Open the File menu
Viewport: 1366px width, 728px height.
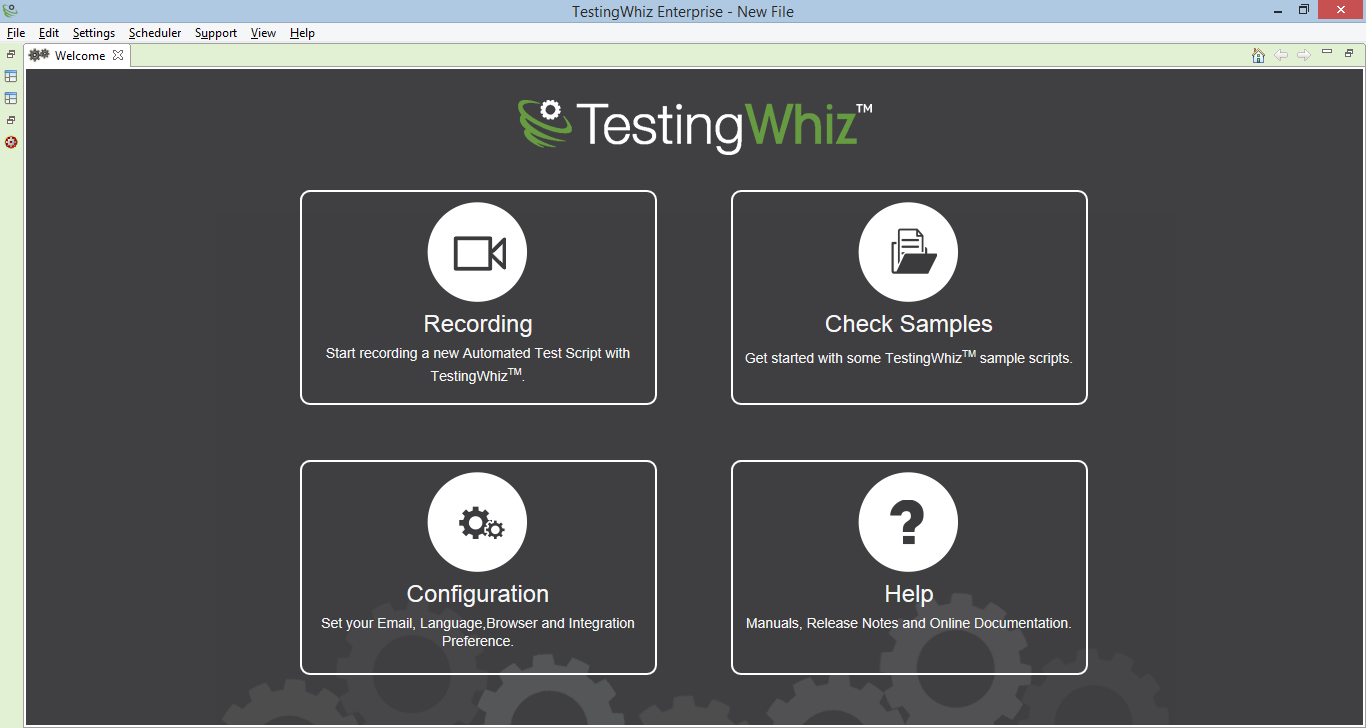16,33
